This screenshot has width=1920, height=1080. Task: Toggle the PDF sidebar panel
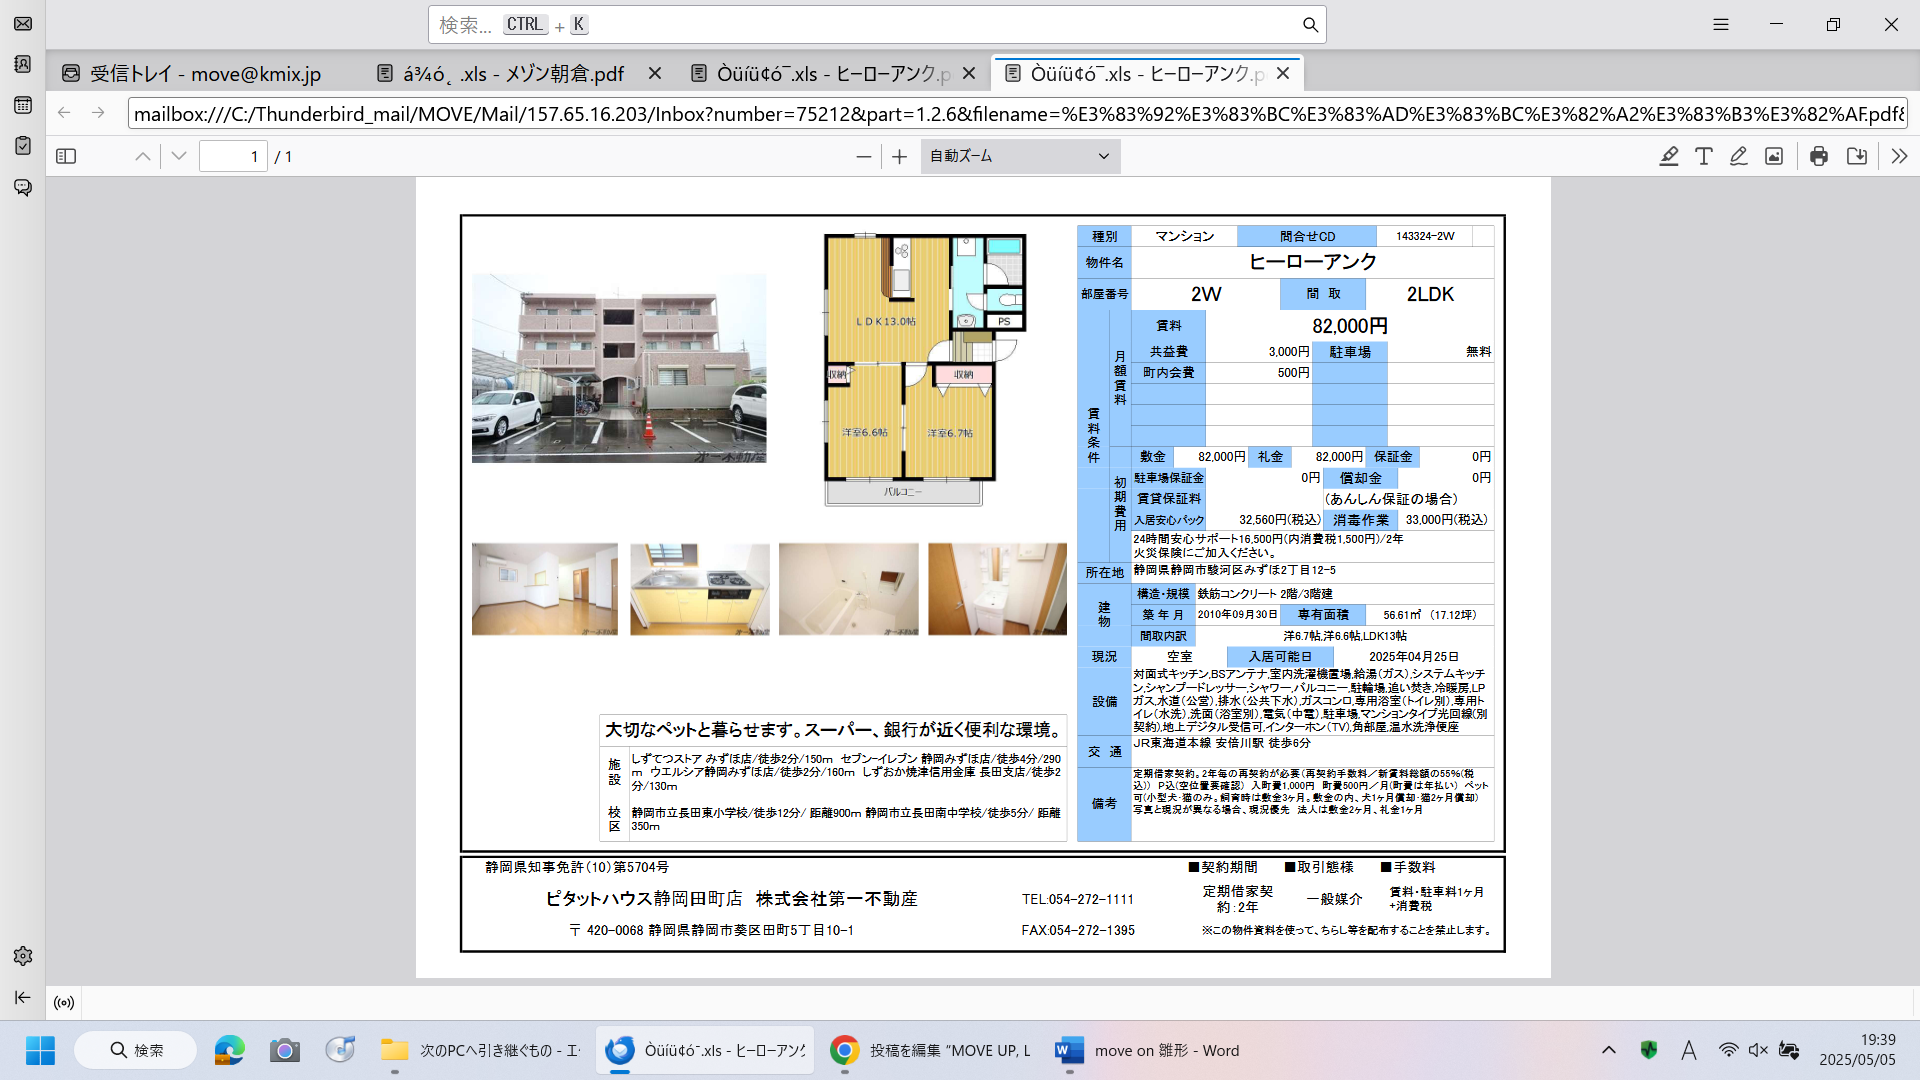click(66, 156)
